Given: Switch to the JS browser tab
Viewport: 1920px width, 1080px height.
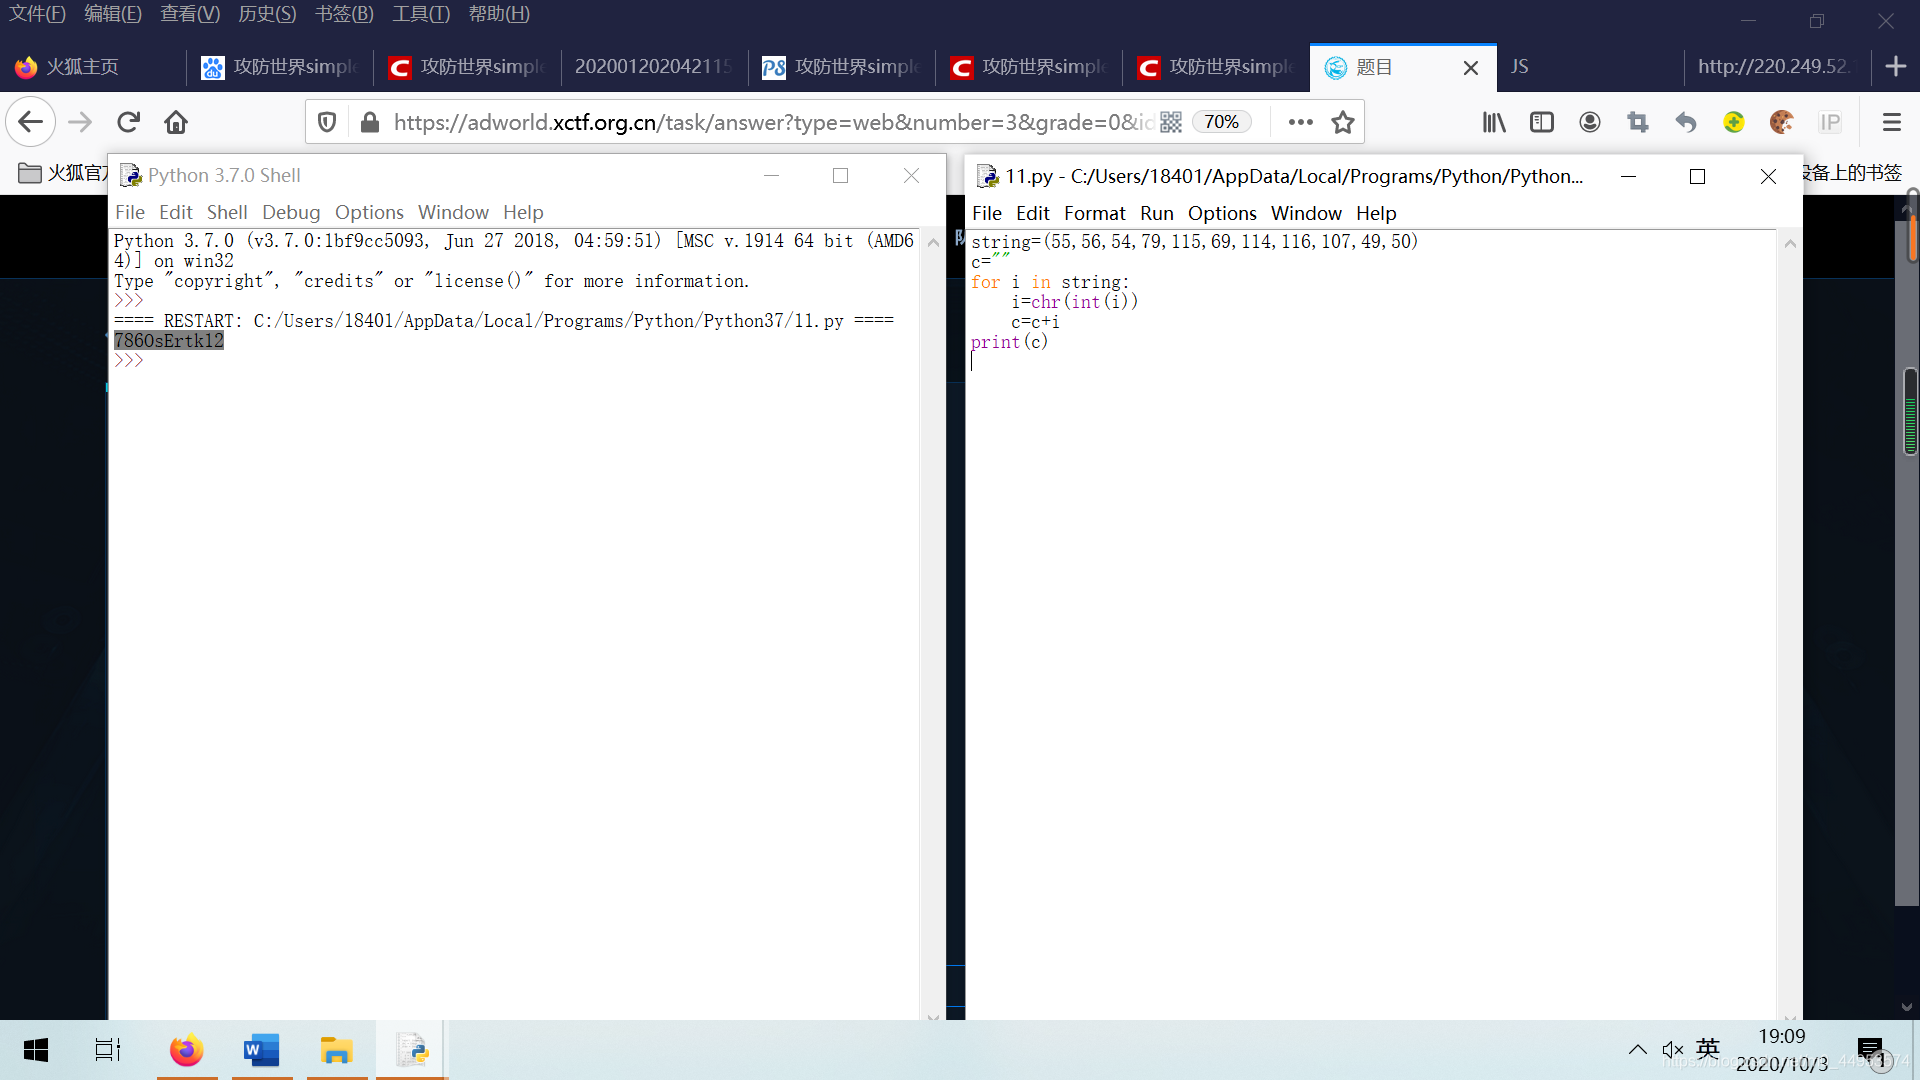Looking at the screenshot, I should tap(1519, 67).
